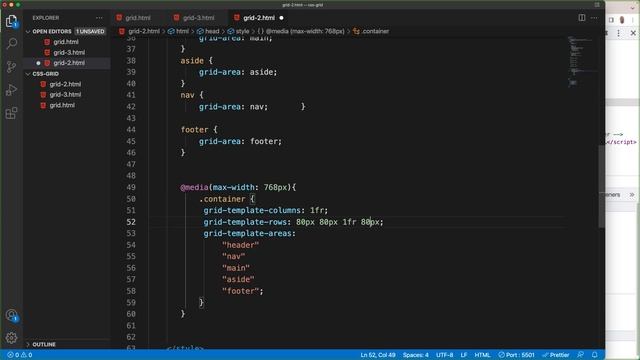Open the Search view in activity bar
The width and height of the screenshot is (640, 360).
(x=11, y=43)
